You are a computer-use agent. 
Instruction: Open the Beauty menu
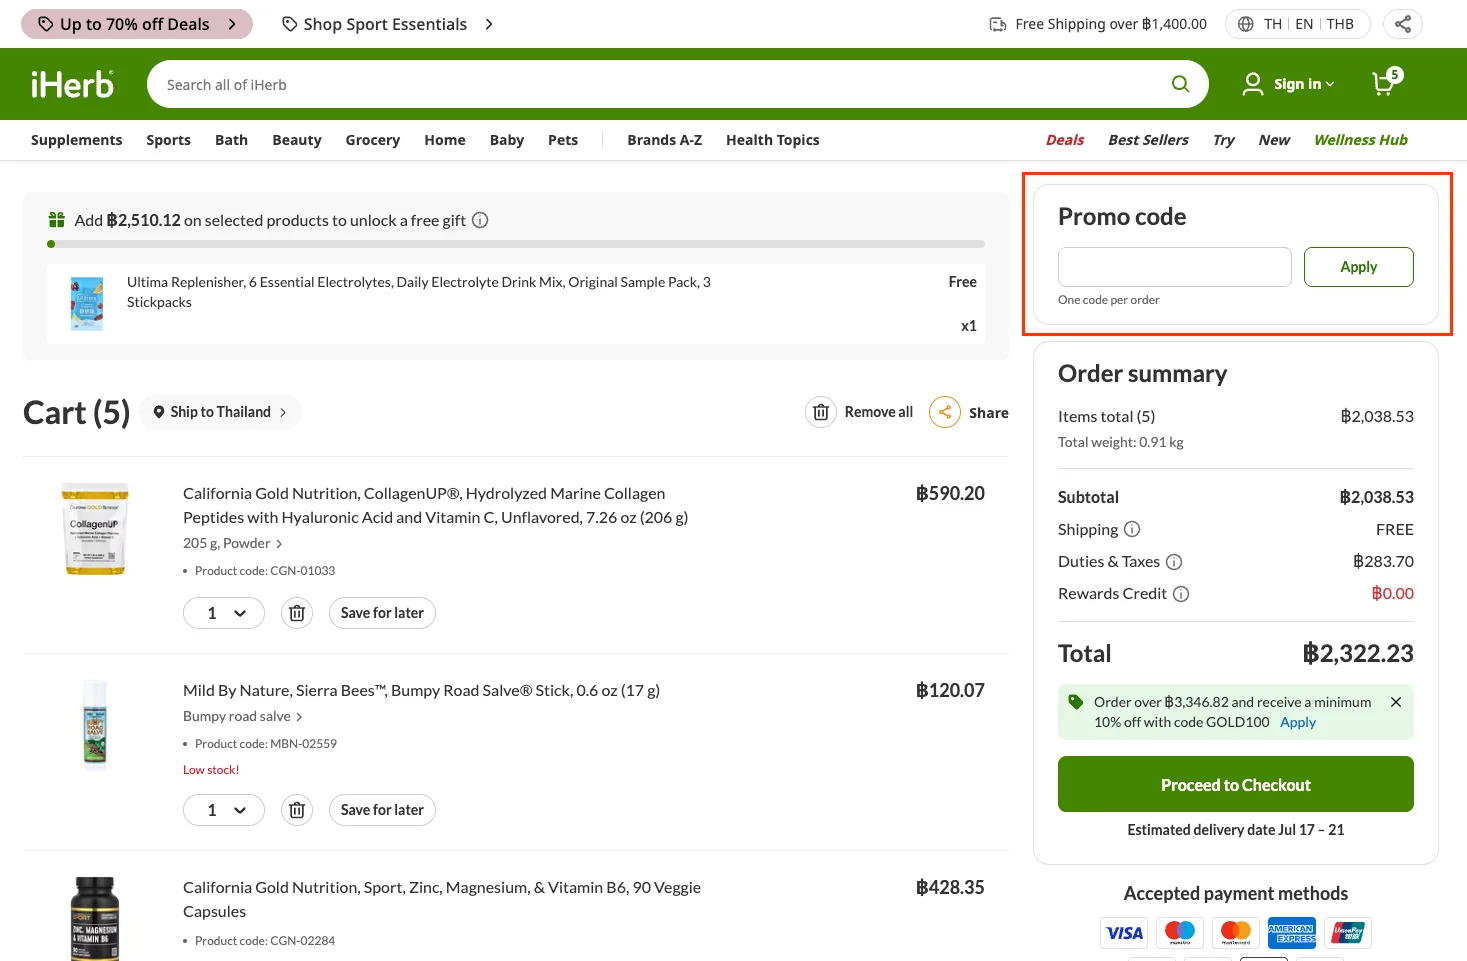click(297, 140)
